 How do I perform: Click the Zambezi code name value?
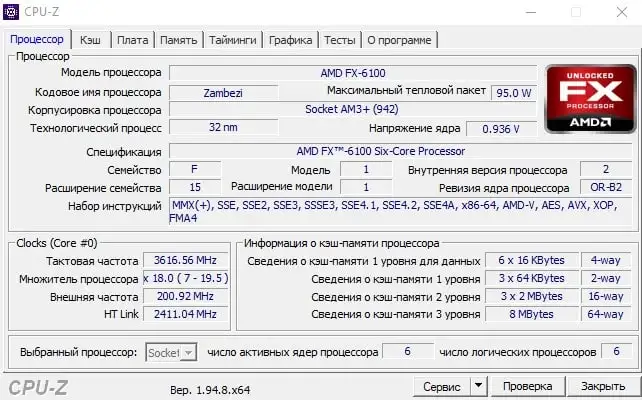(223, 93)
